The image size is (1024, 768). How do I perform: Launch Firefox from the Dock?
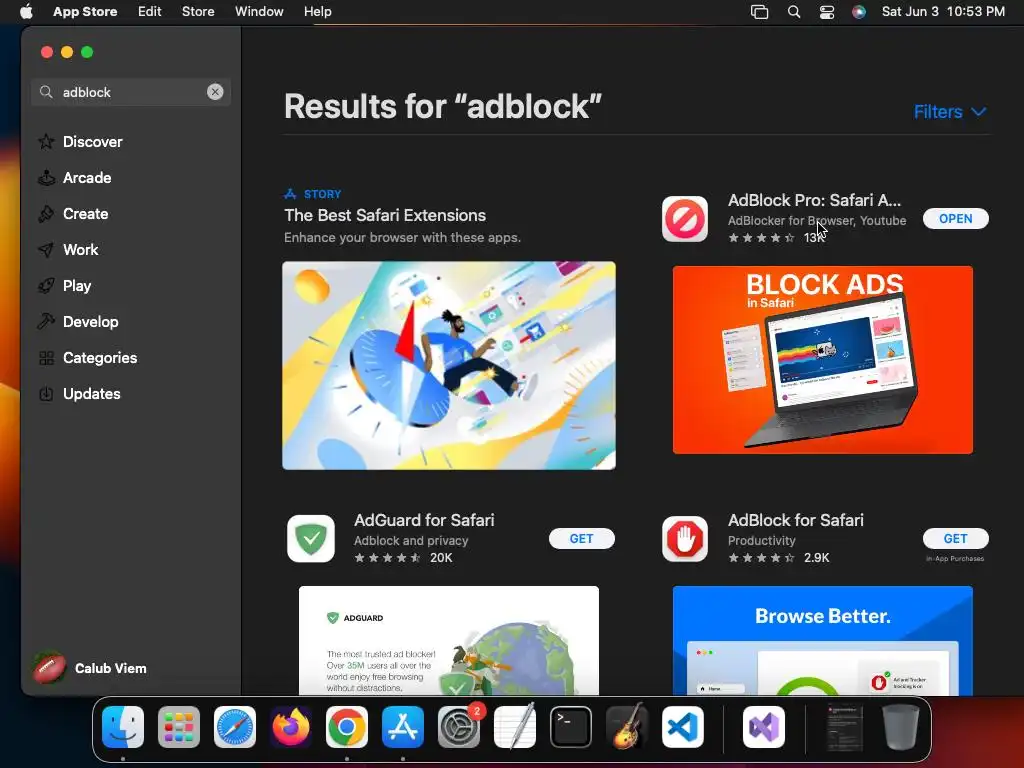tap(291, 727)
